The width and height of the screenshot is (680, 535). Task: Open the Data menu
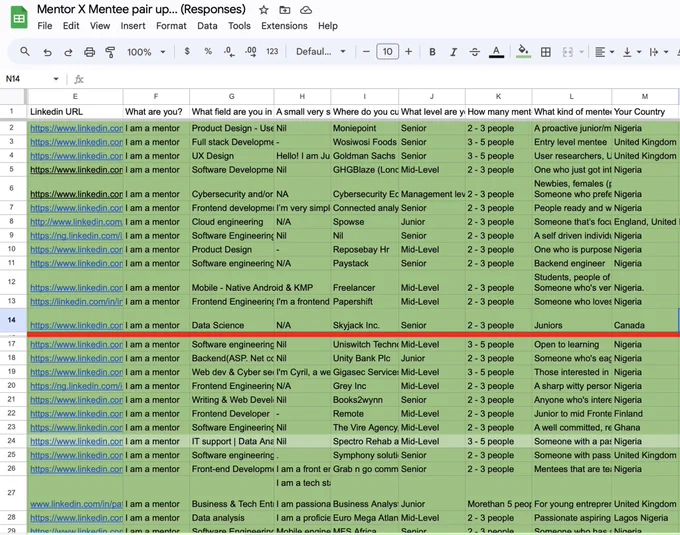(207, 26)
